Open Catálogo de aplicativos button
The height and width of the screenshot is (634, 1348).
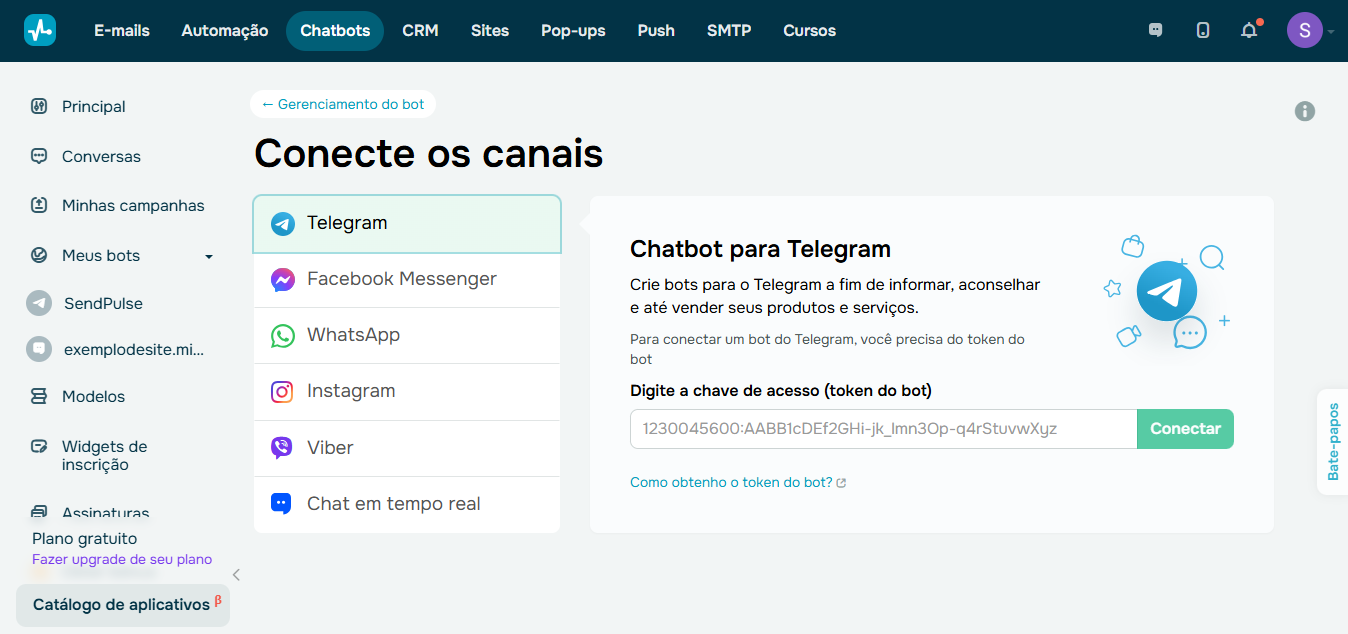pos(123,605)
